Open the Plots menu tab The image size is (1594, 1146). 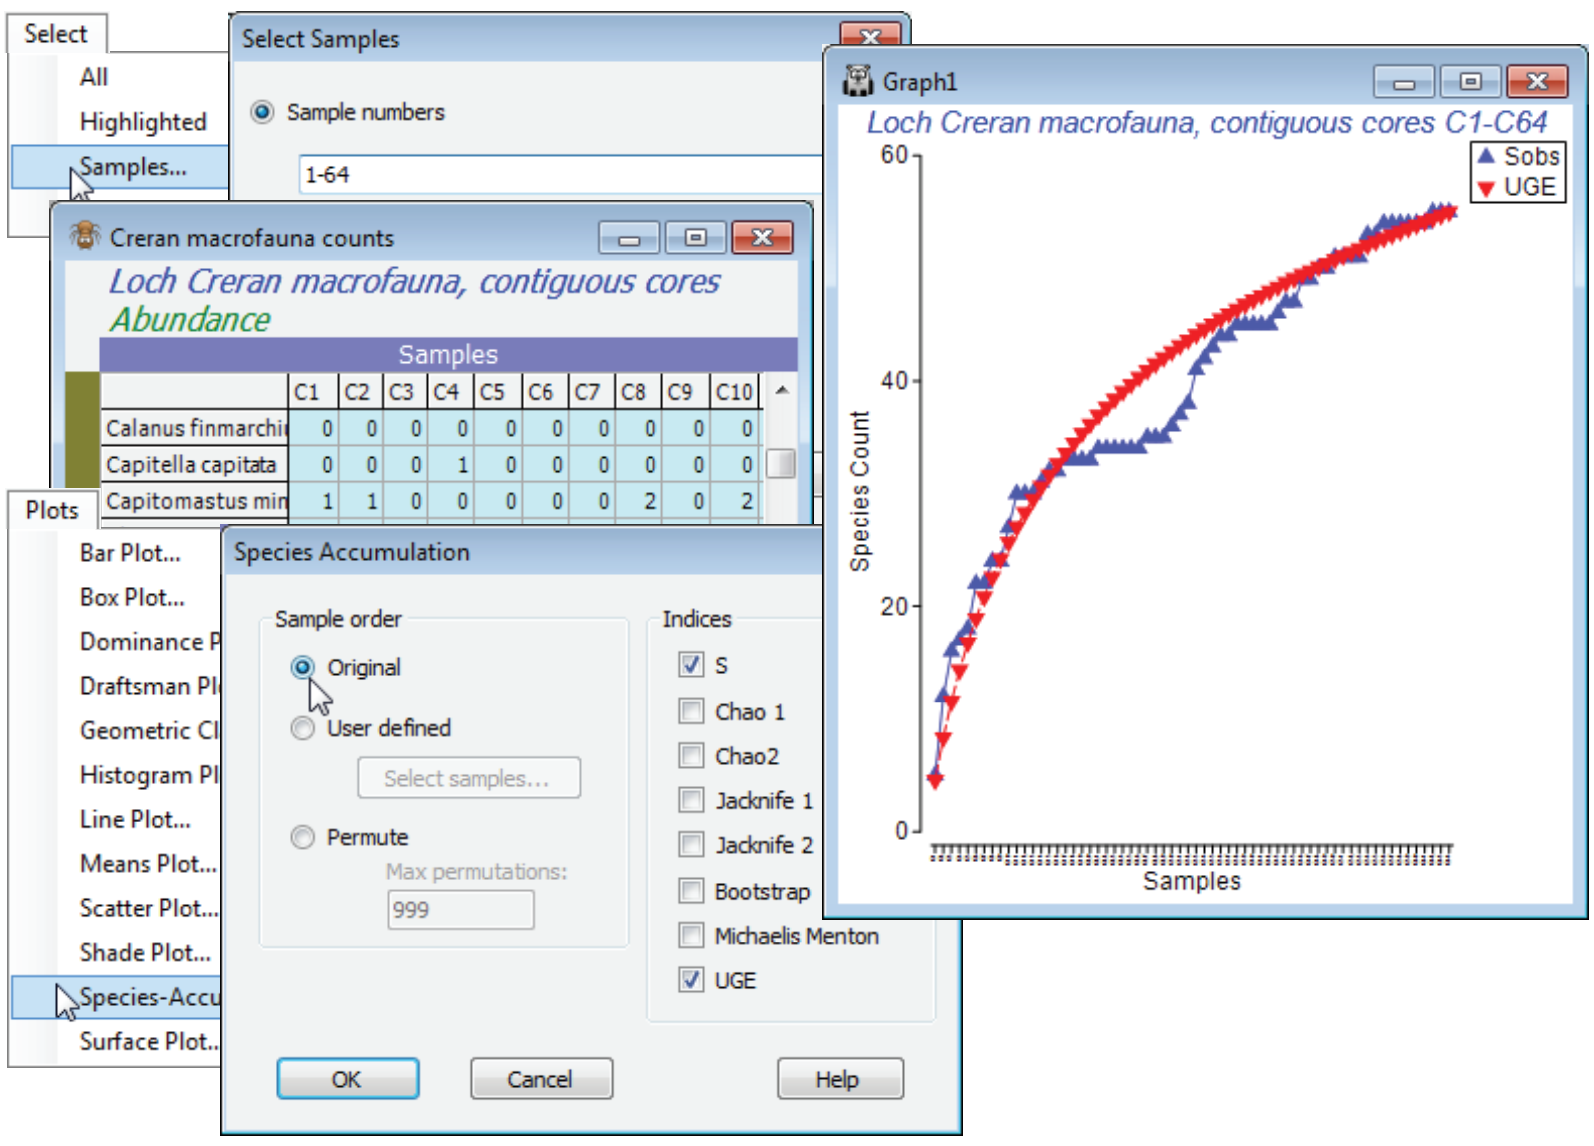[x=52, y=510]
